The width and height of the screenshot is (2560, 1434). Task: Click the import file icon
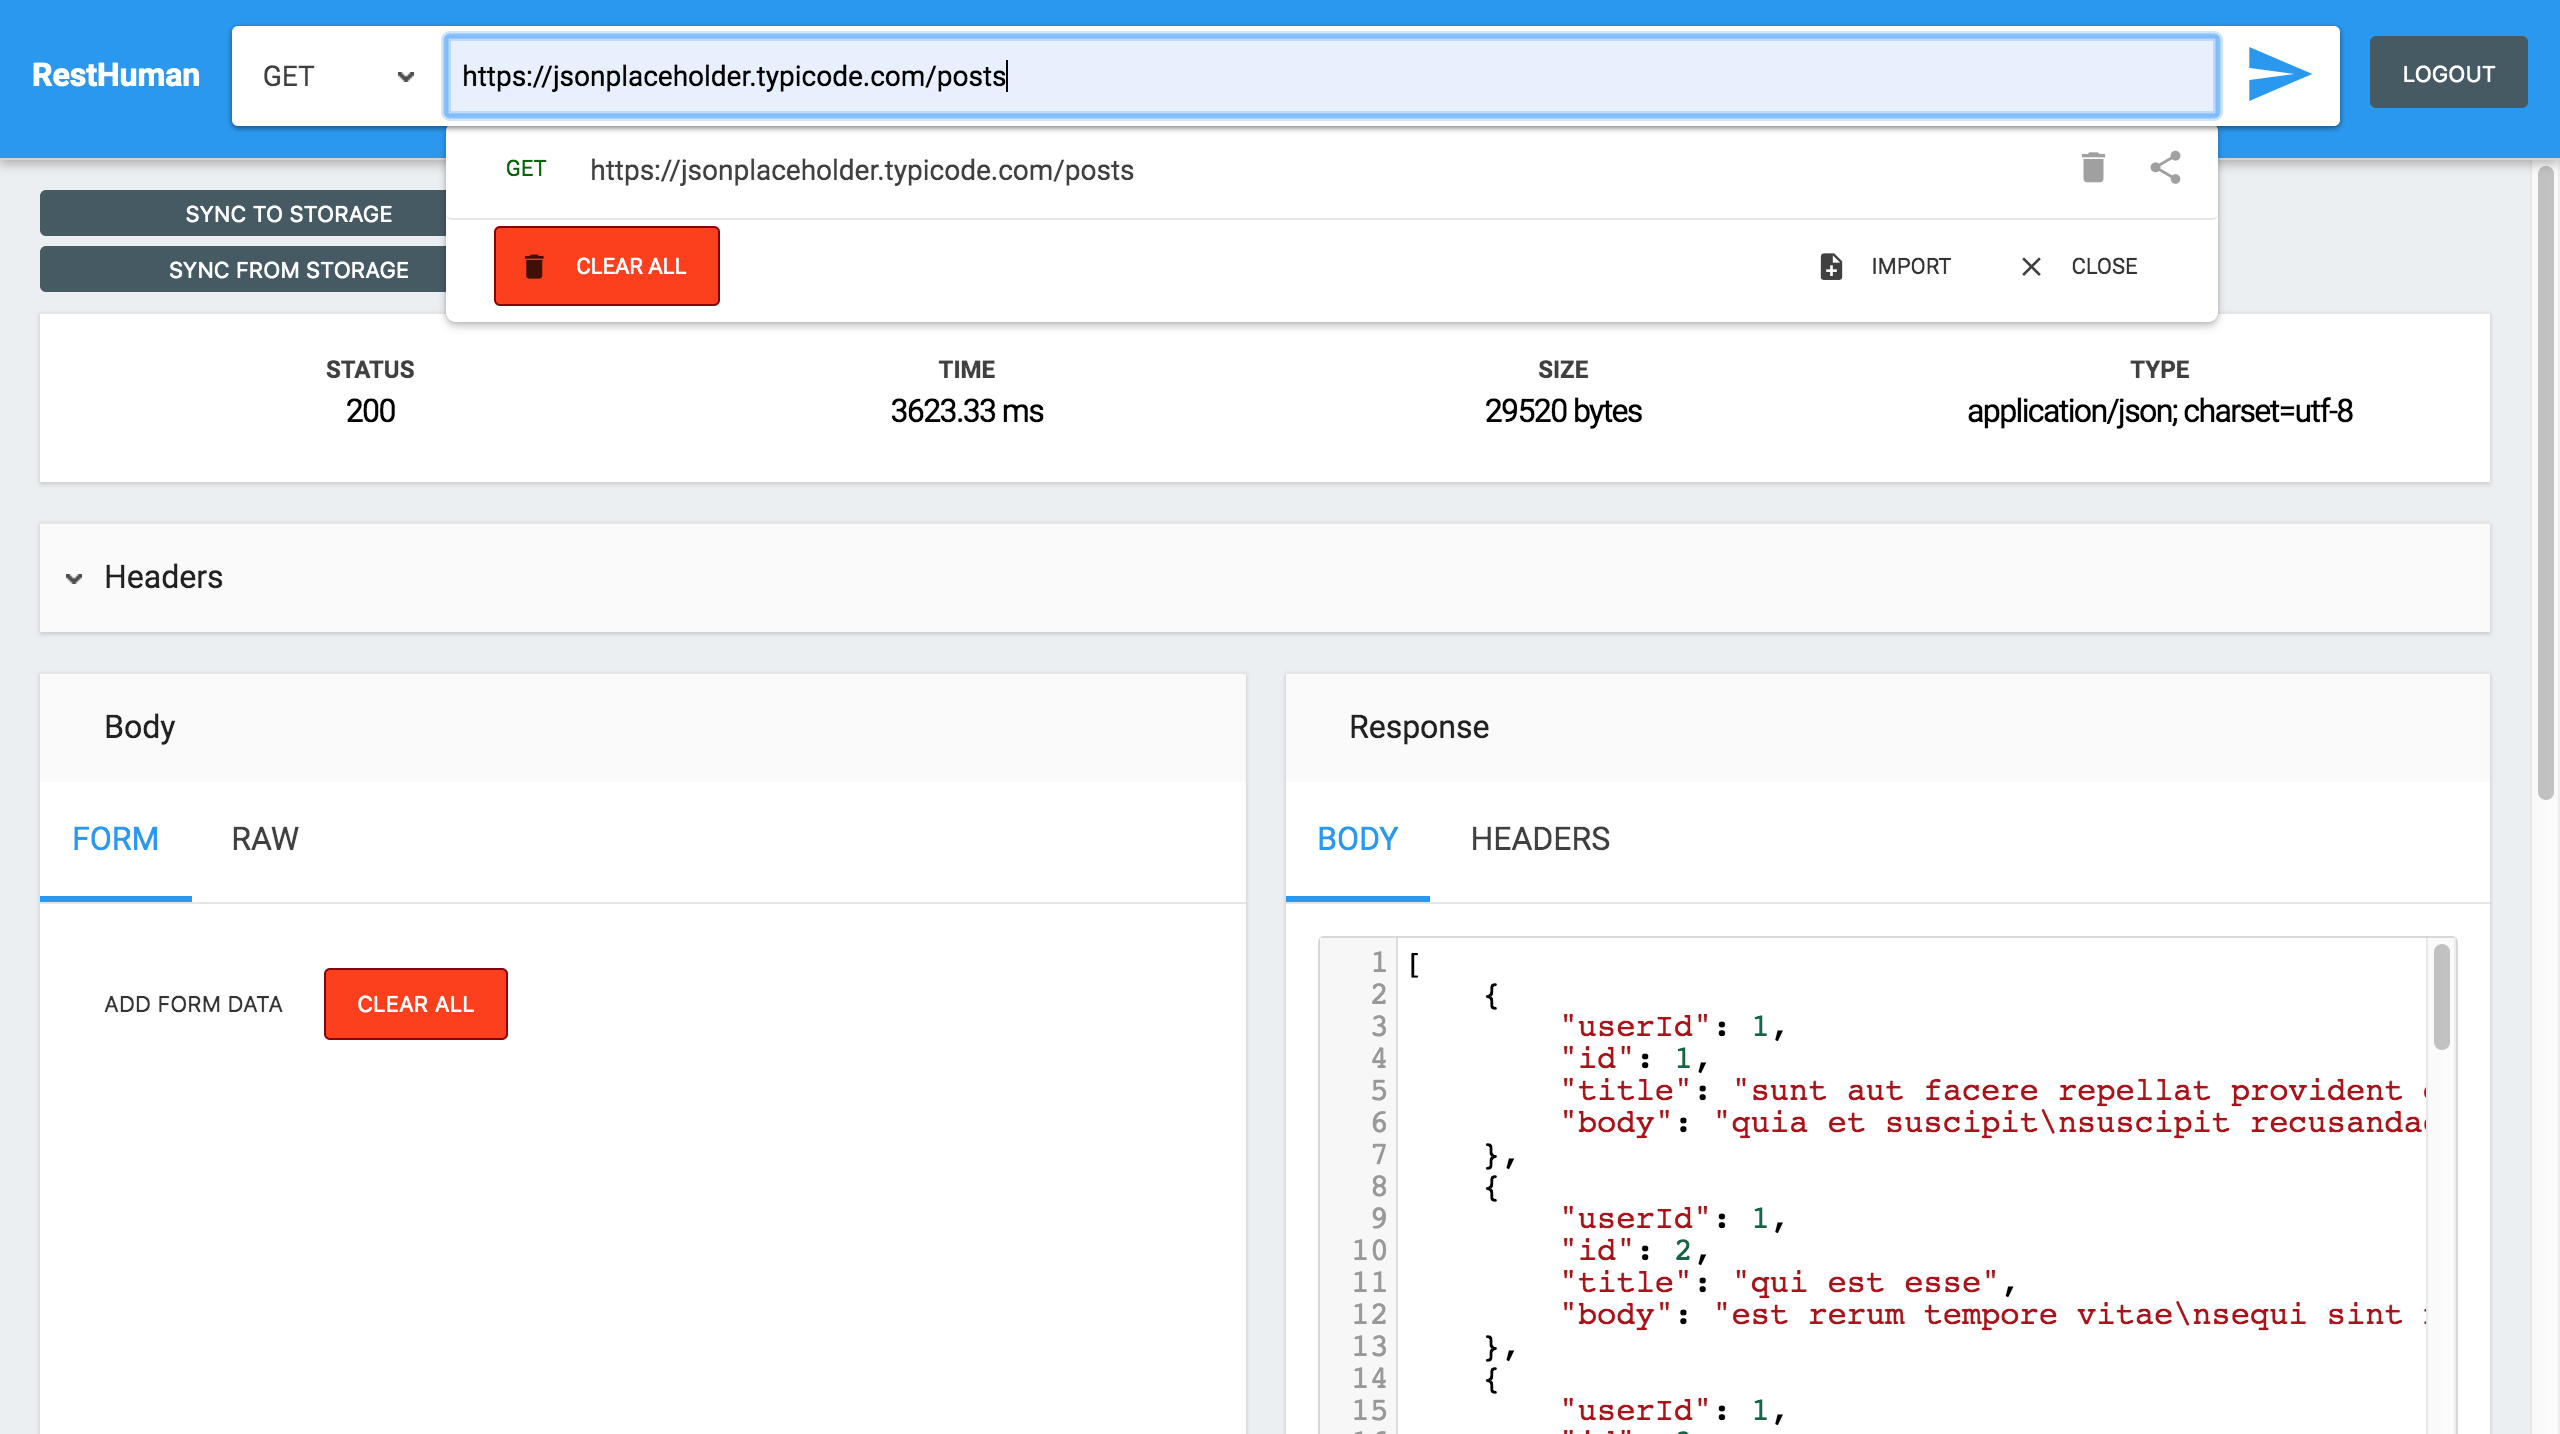click(x=1830, y=267)
